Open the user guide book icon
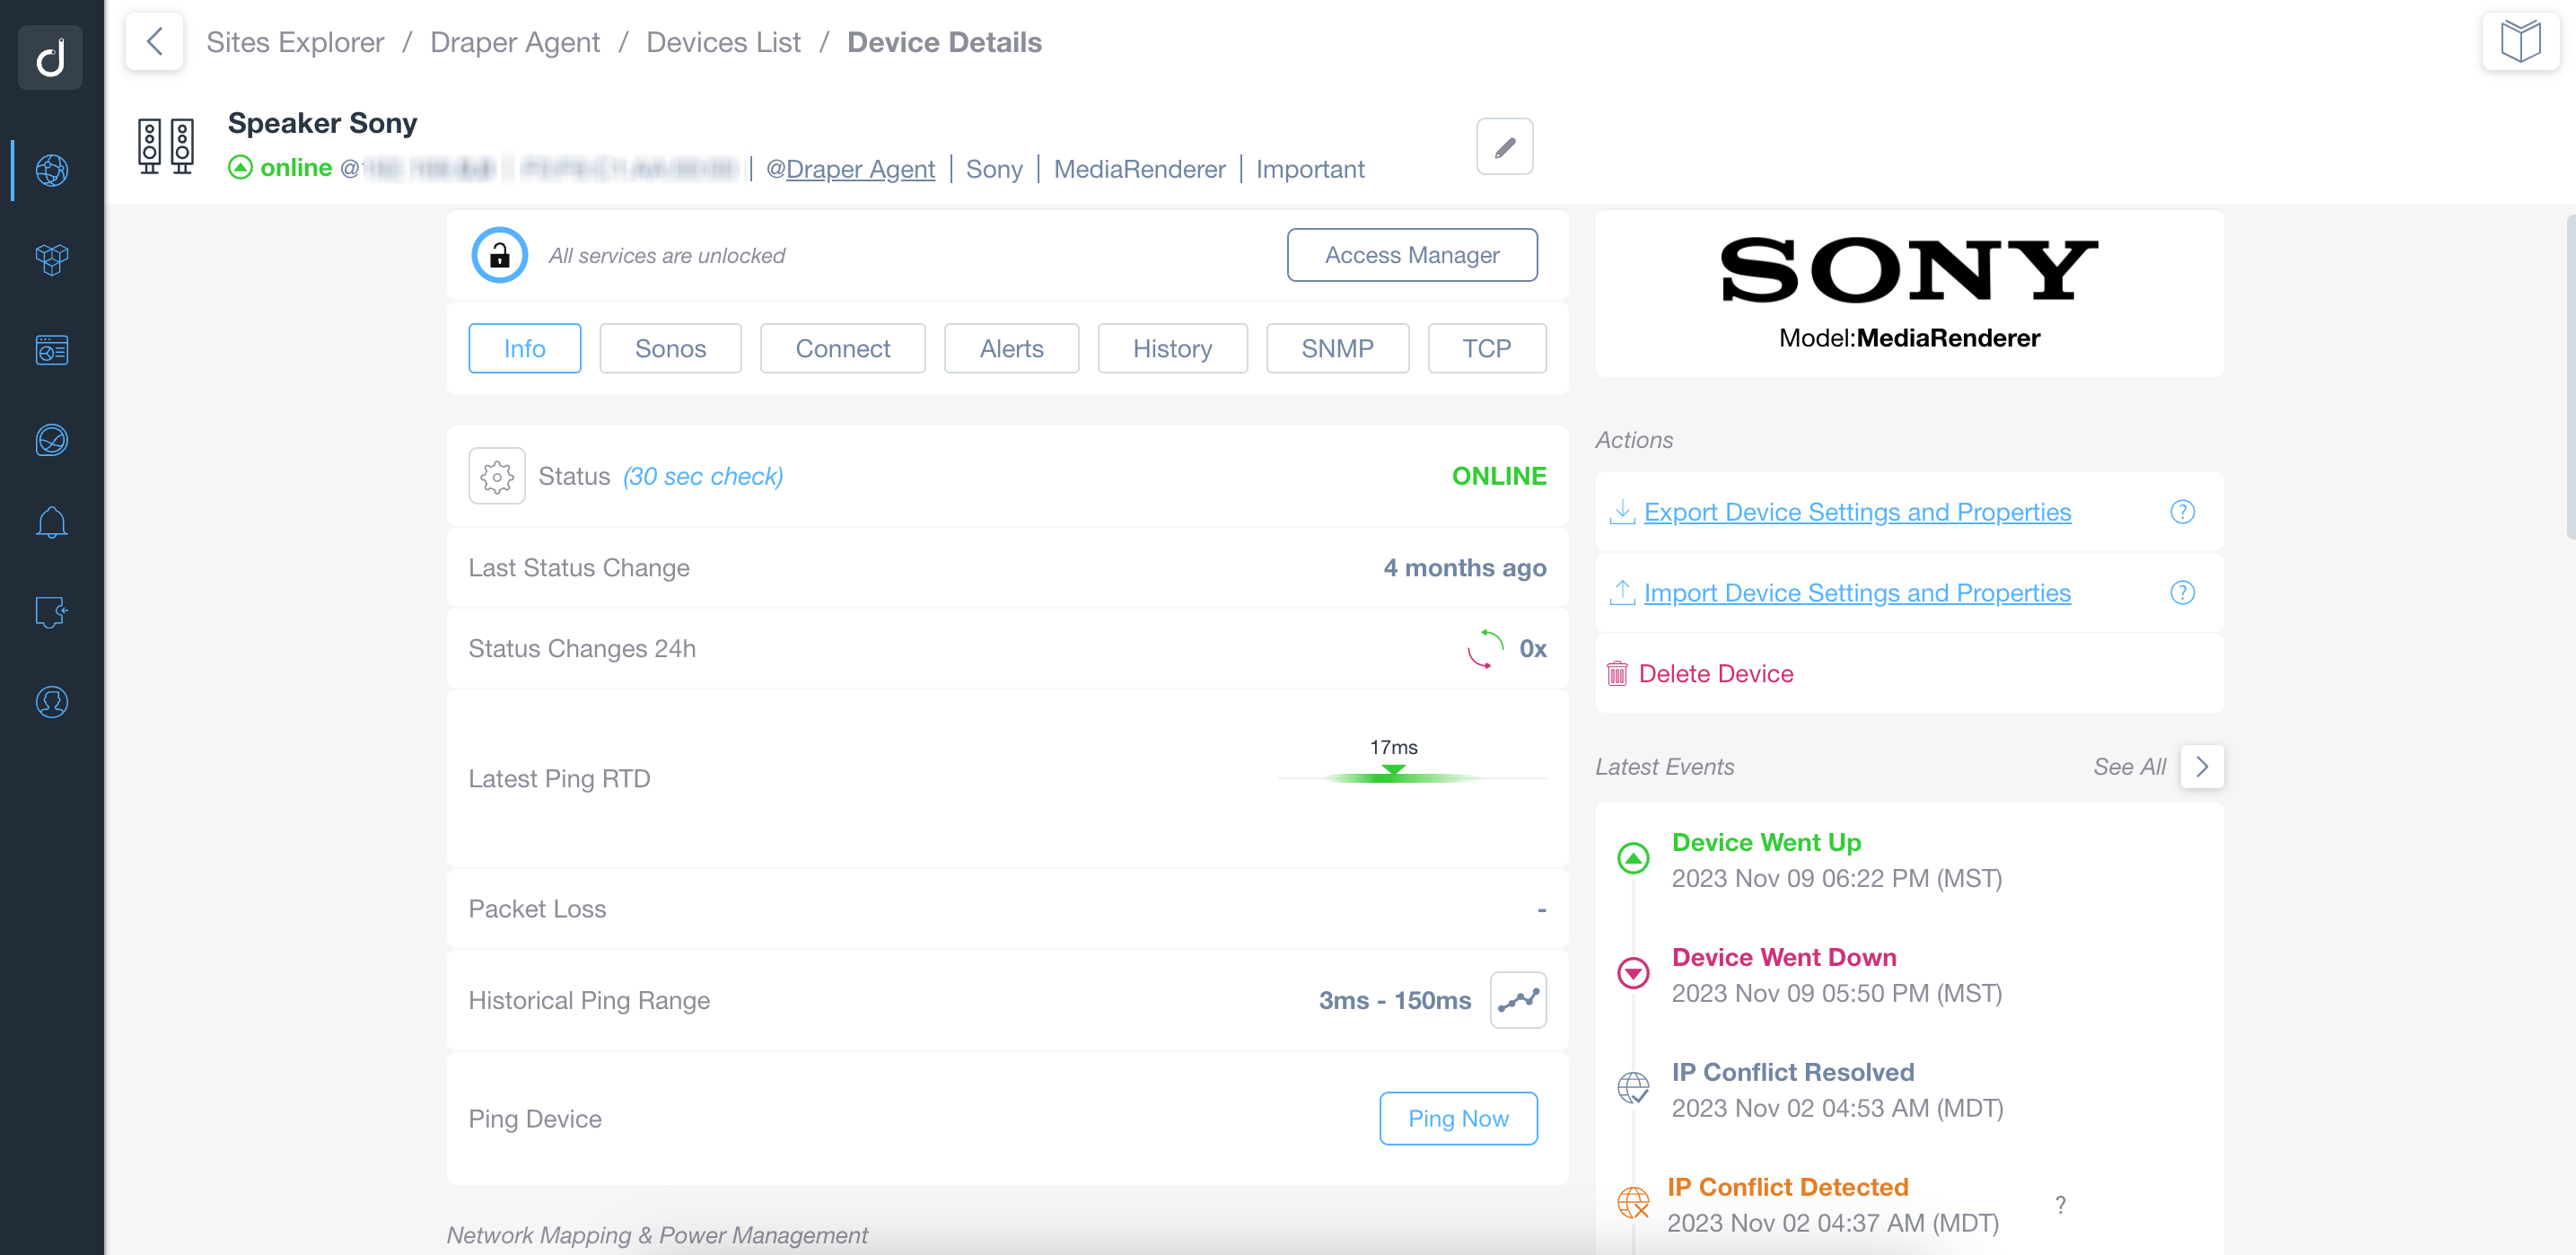The image size is (2576, 1255). 2520,41
